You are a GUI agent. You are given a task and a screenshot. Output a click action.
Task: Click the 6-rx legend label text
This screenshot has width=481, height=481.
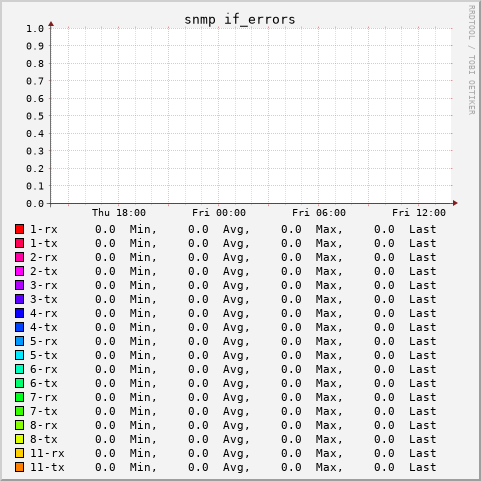[x=44, y=369]
